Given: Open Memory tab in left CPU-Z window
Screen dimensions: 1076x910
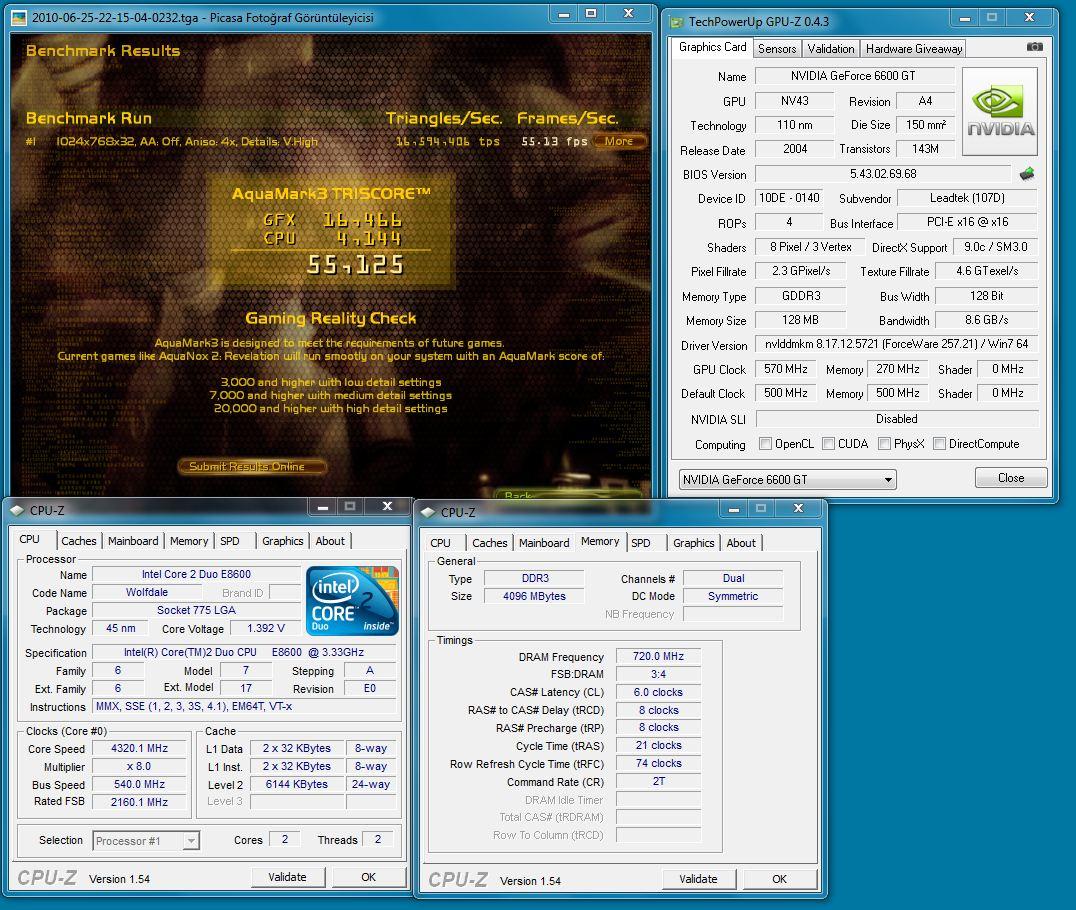Looking at the screenshot, I should [189, 541].
